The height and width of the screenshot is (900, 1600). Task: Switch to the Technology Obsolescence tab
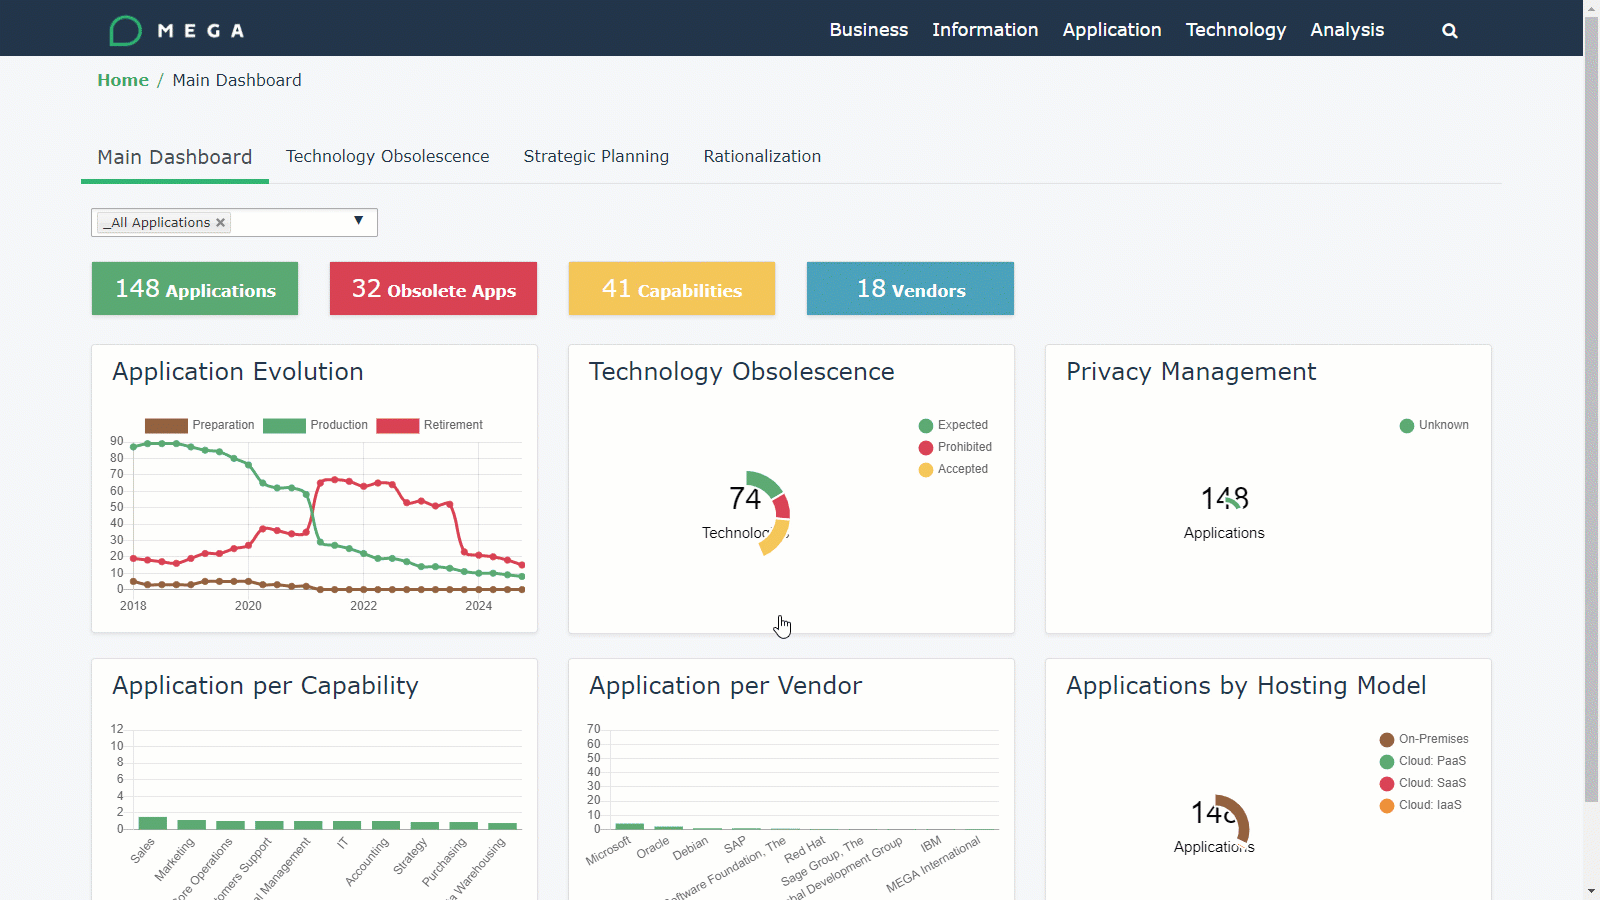(388, 156)
